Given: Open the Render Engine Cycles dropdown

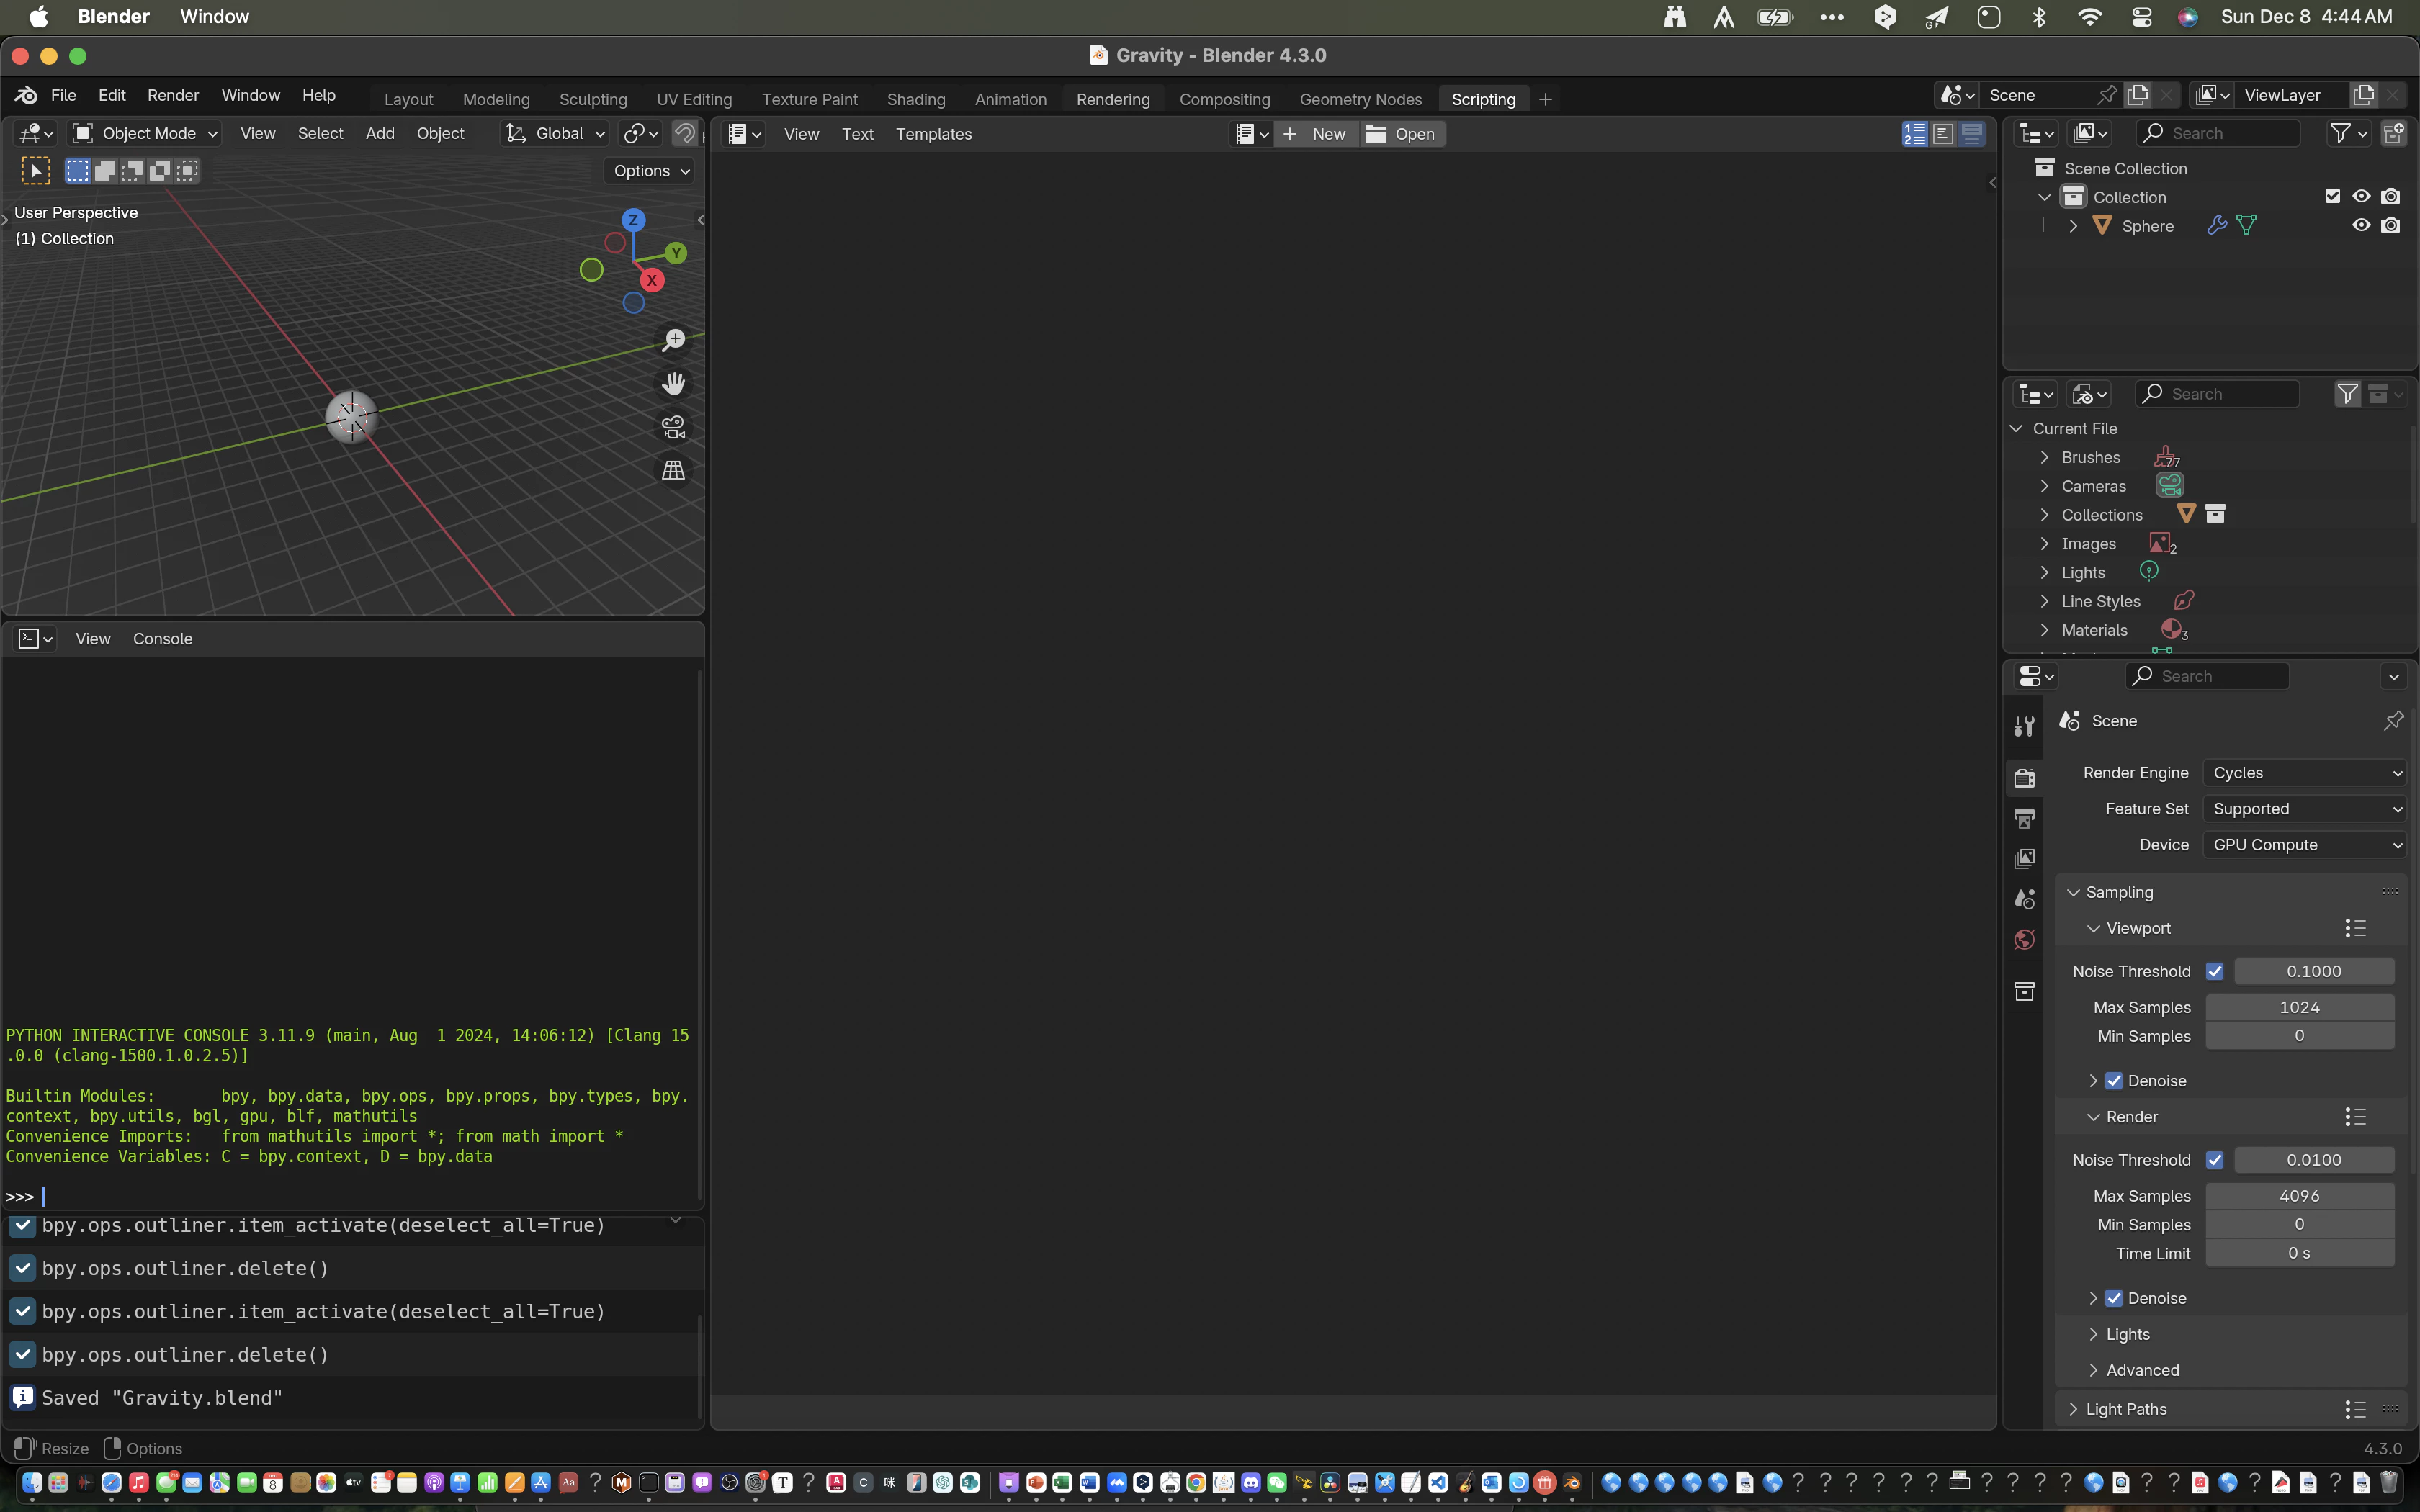Looking at the screenshot, I should [2305, 773].
